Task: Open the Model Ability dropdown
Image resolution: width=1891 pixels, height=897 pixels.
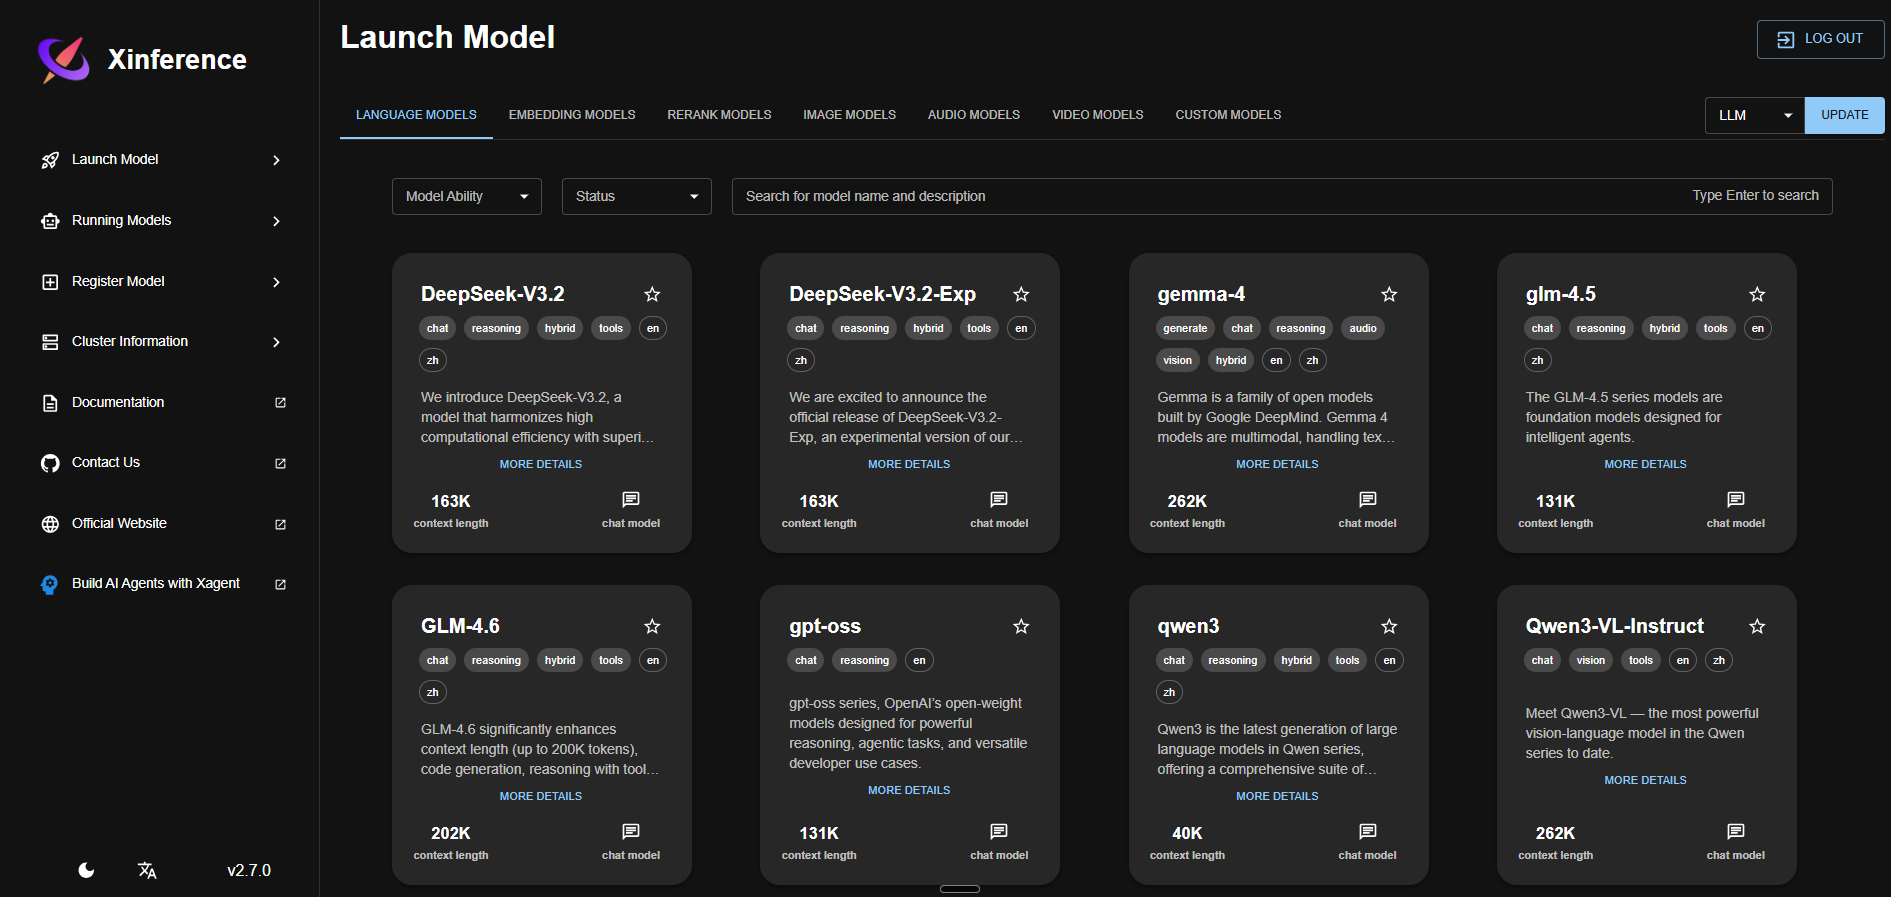Action: point(467,196)
